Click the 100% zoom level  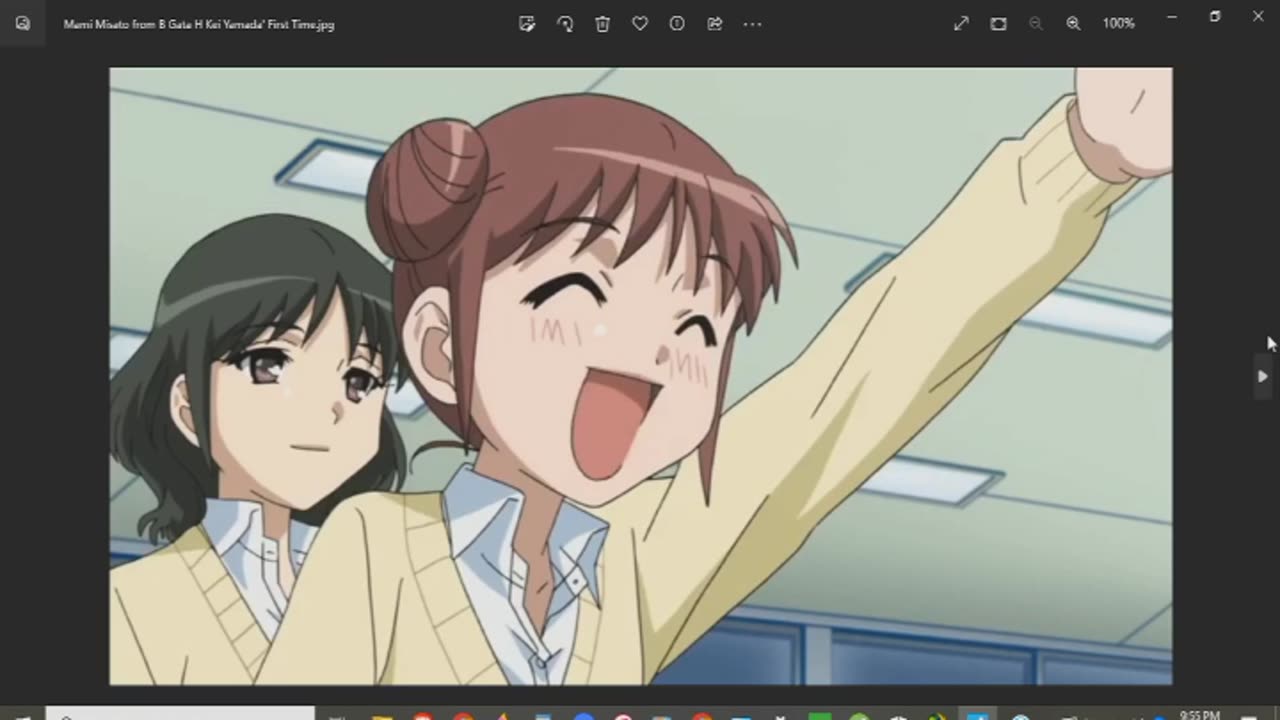(x=1118, y=23)
